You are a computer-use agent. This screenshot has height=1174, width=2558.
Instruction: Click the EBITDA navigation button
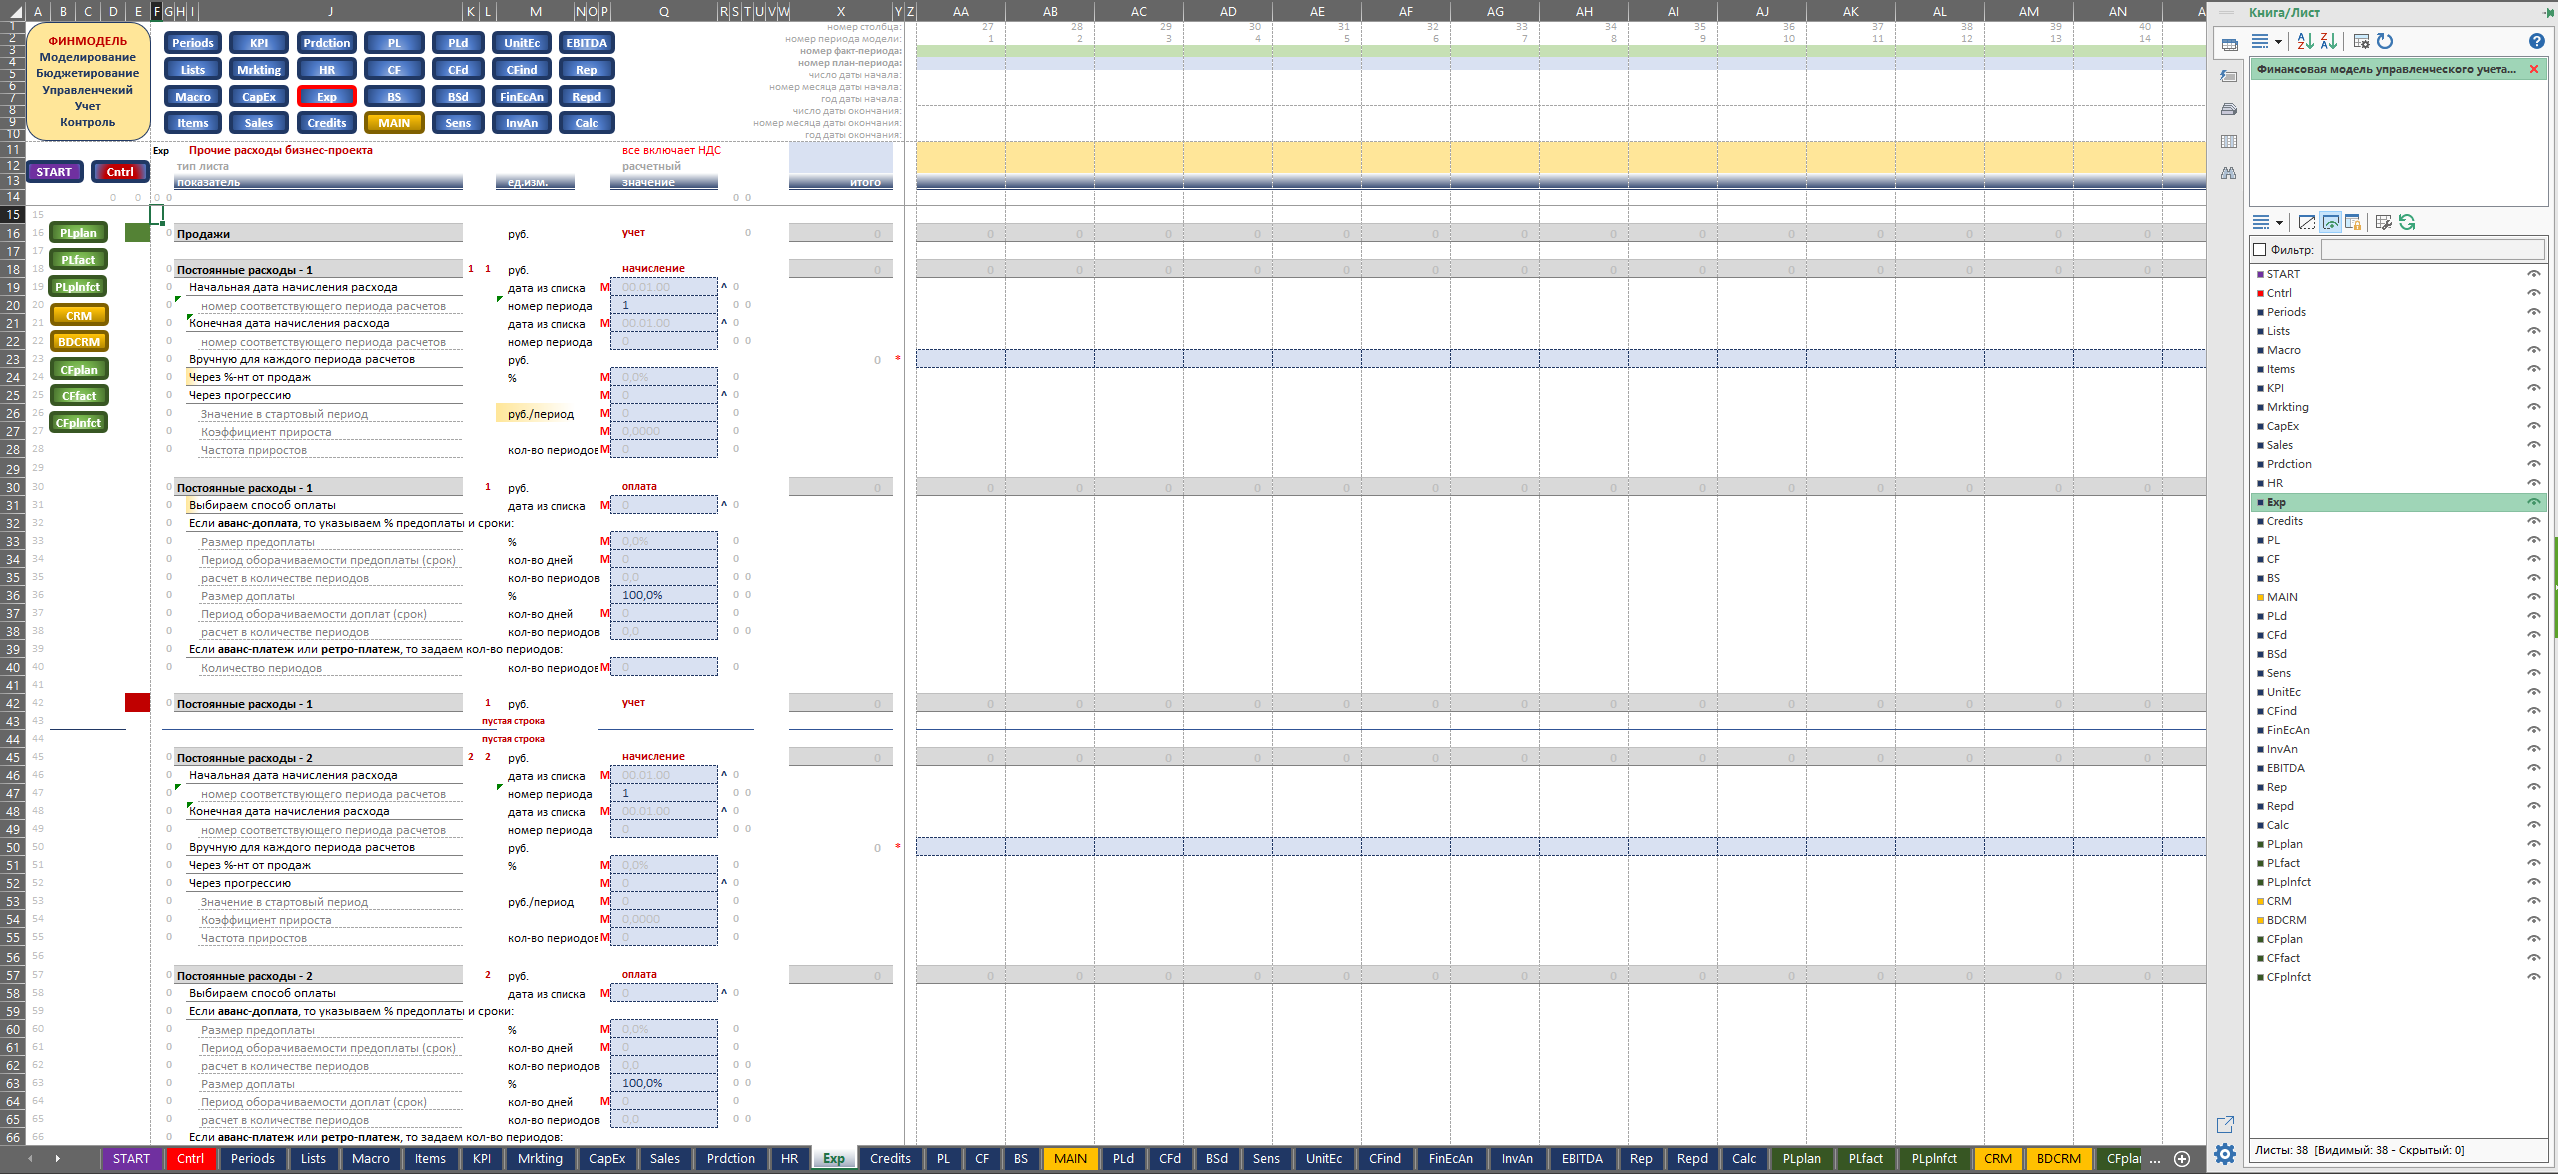tap(587, 43)
